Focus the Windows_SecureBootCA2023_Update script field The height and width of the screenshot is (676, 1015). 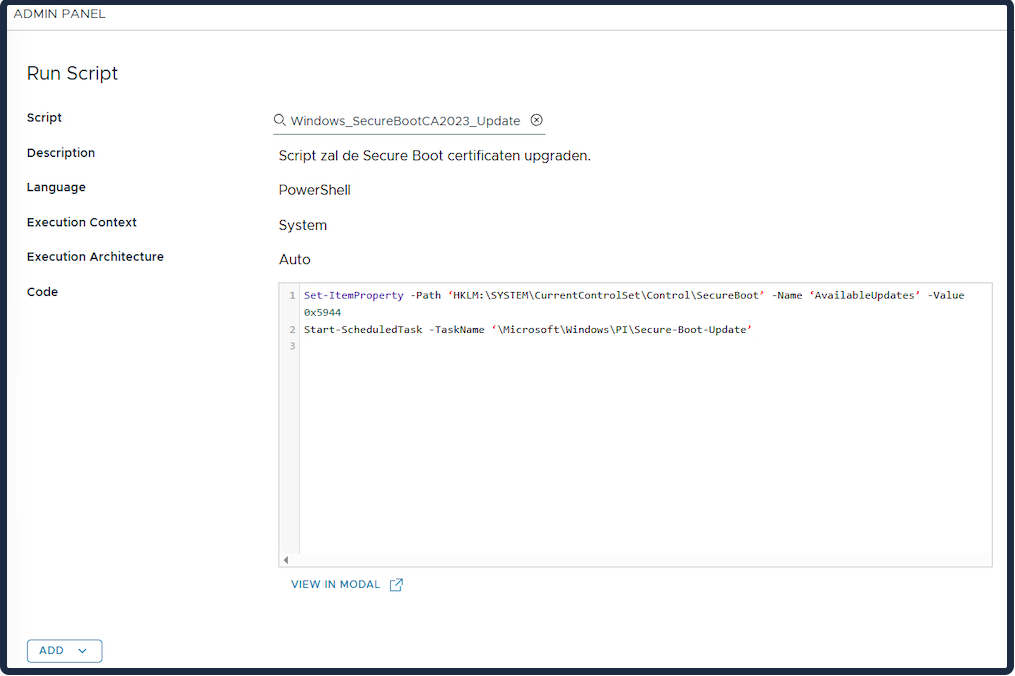[x=405, y=121]
